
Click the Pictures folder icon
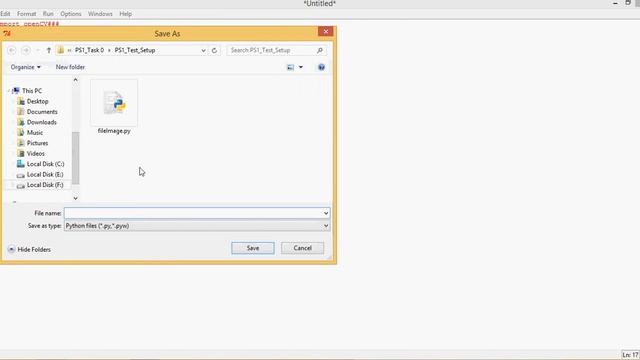click(21, 143)
